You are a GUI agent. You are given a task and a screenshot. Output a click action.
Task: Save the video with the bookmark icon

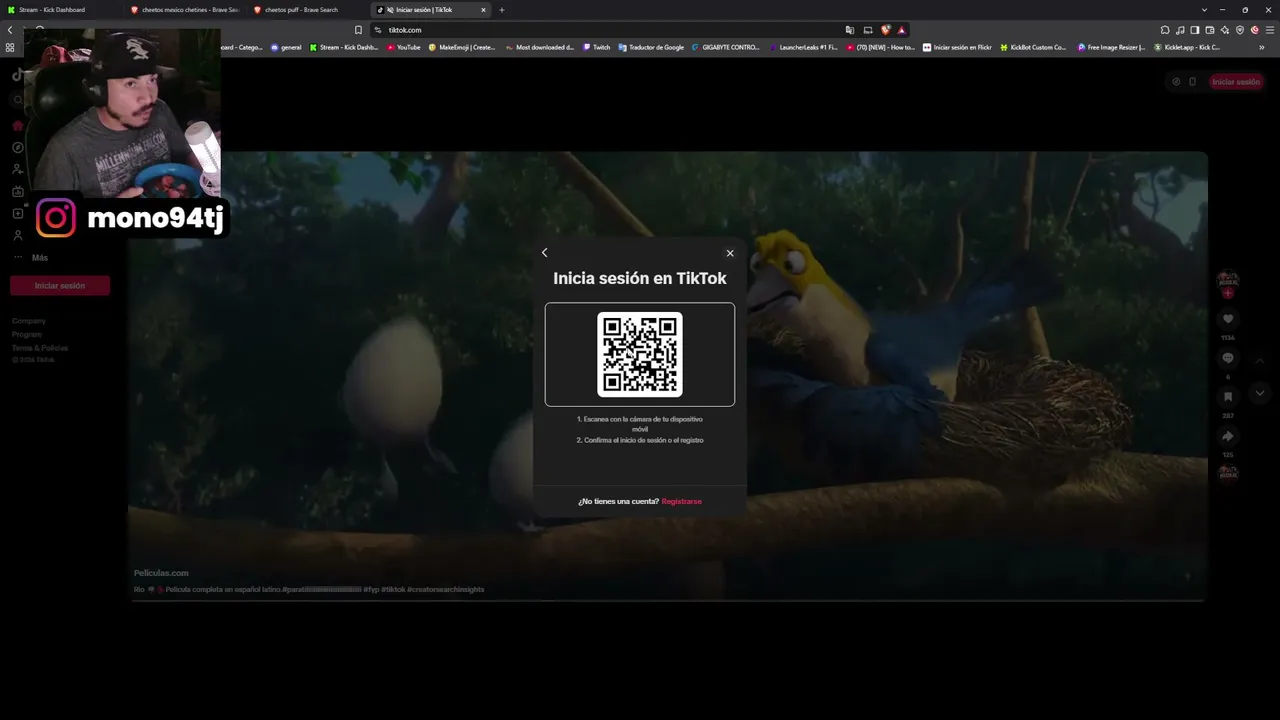coord(1228,397)
